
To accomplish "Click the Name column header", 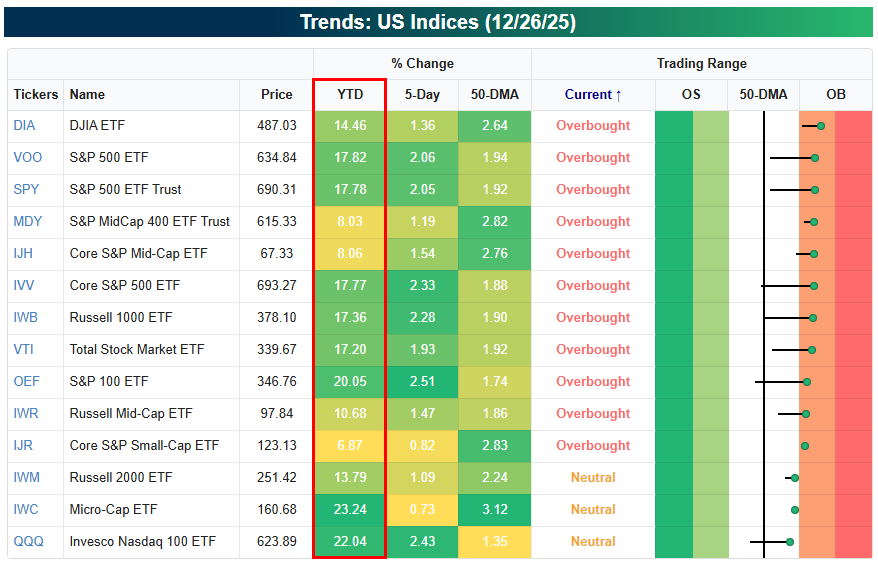I will (x=87, y=95).
